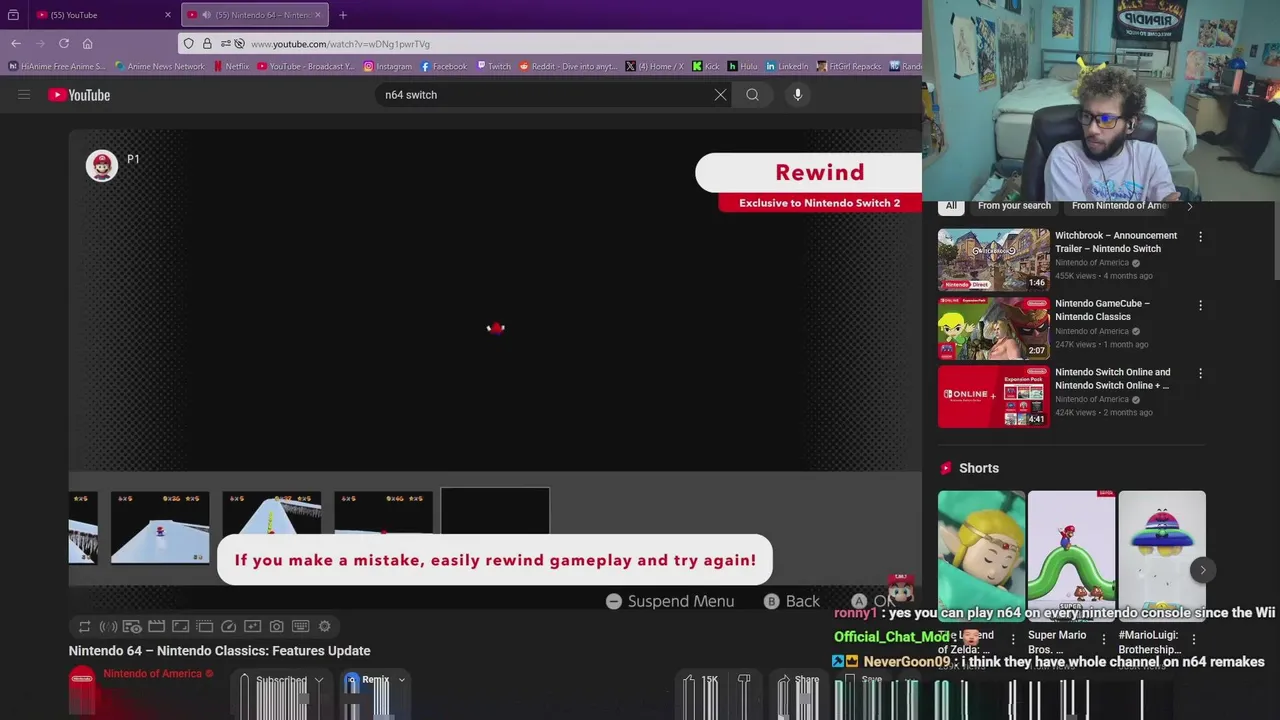Clear the search box with the X icon
1280x720 pixels.
720,95
